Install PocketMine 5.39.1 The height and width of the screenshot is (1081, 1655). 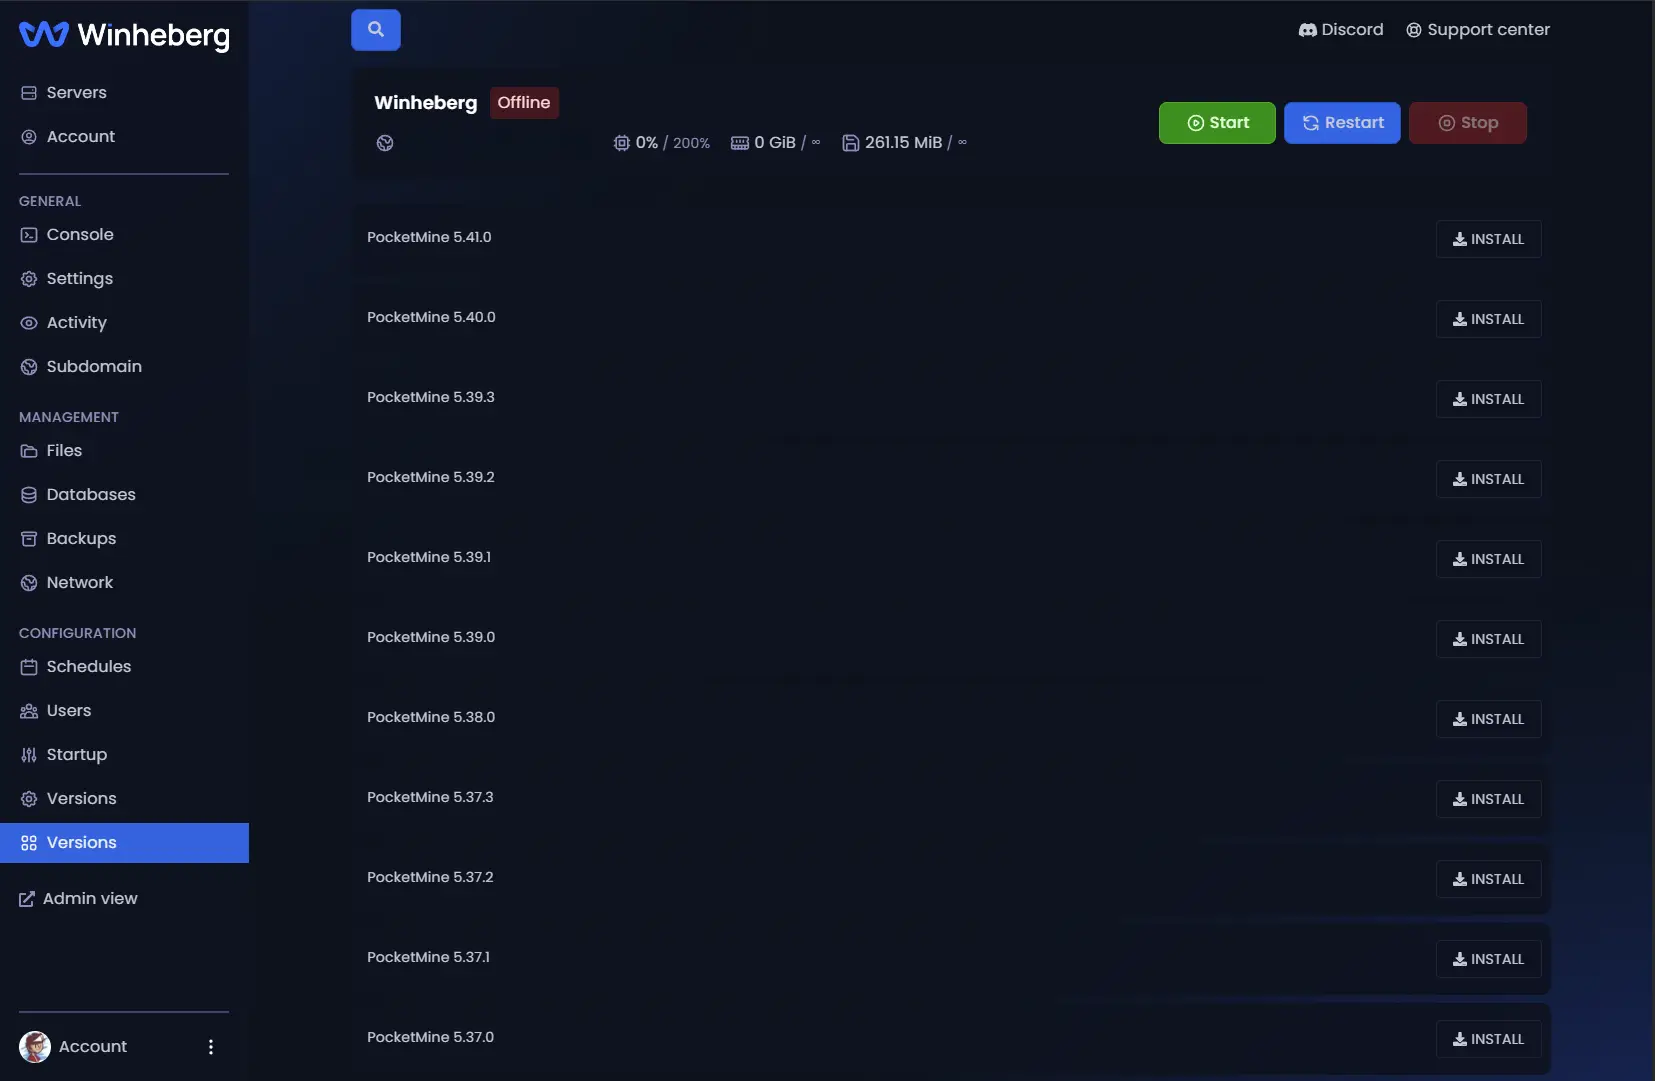point(1488,559)
